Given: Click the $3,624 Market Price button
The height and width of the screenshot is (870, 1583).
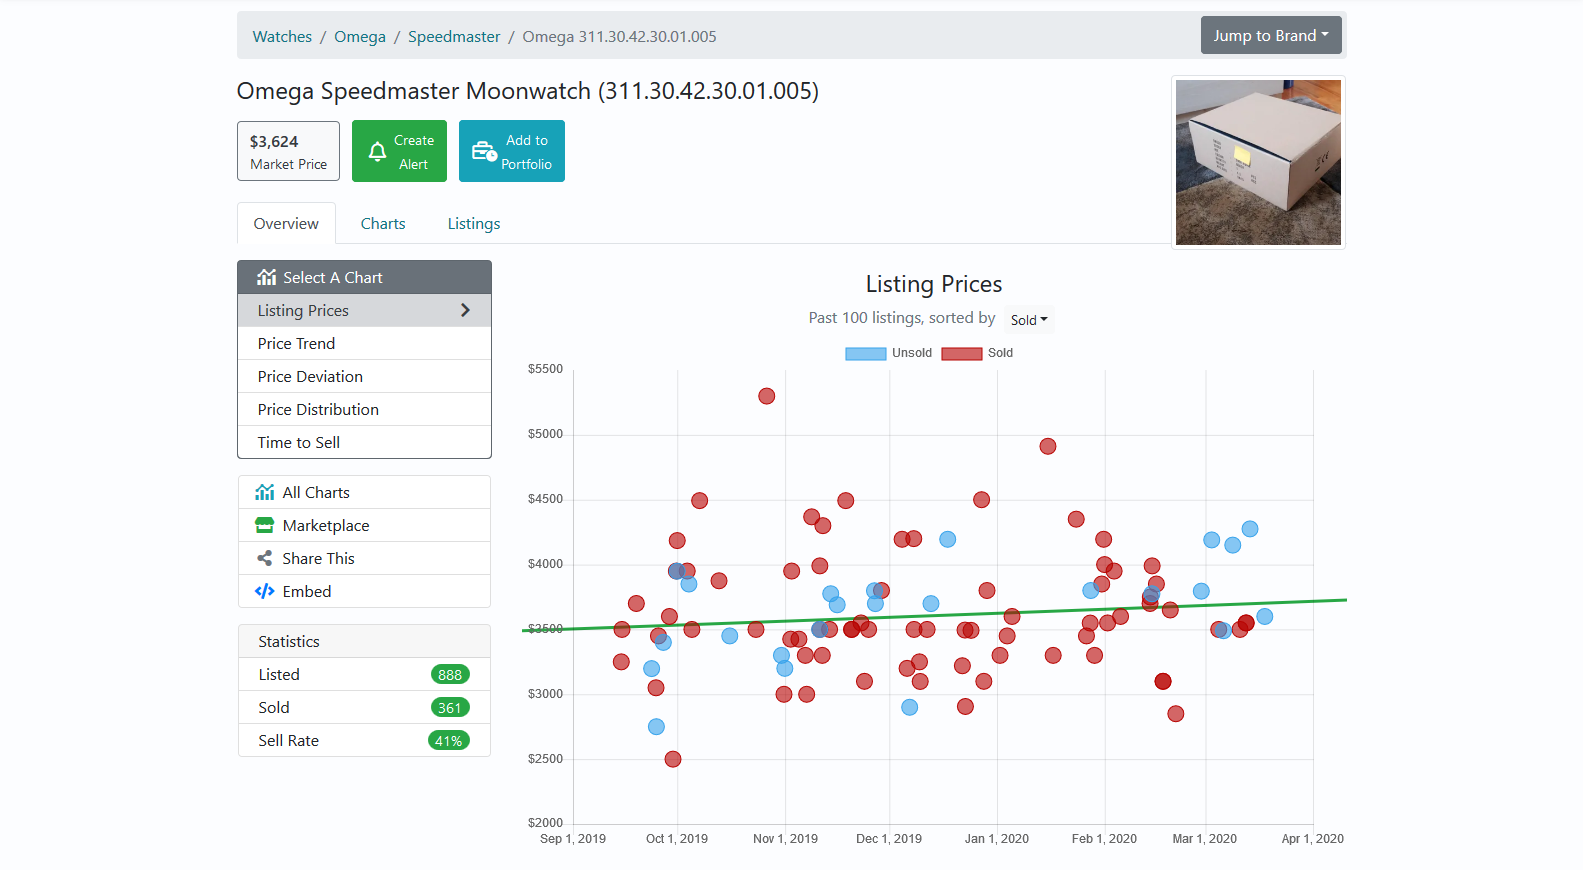Looking at the screenshot, I should coord(288,151).
